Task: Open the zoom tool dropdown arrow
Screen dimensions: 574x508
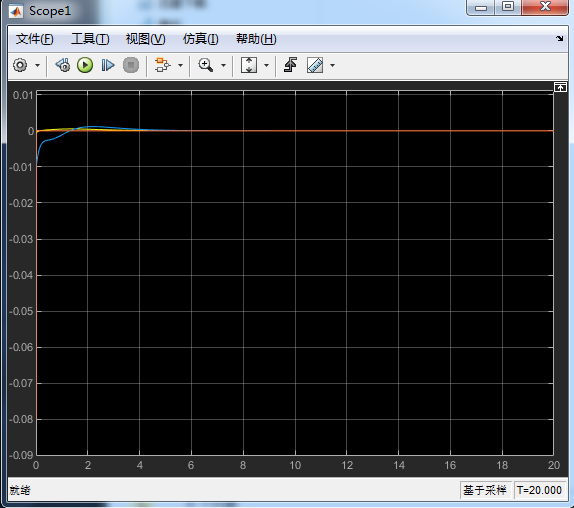Action: pyautogui.click(x=223, y=66)
